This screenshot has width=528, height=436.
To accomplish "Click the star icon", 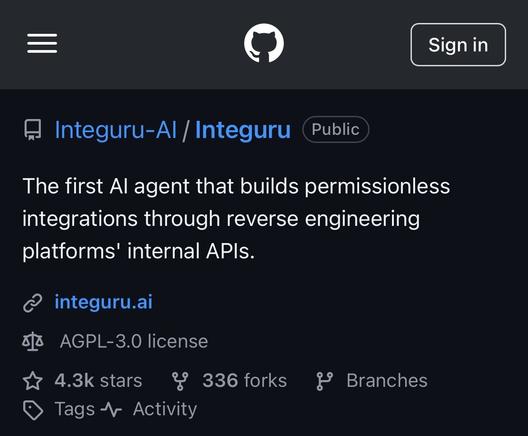I will 33,381.
